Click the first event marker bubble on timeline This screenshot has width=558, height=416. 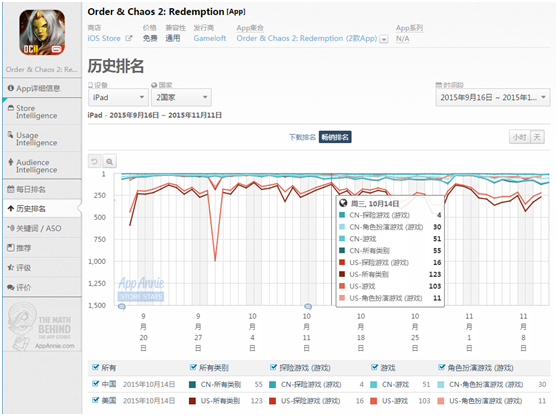point(122,306)
